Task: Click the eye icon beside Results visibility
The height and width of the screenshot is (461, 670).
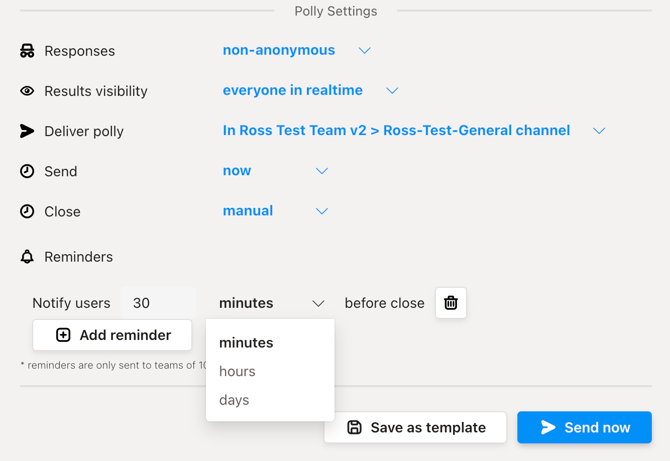Action: pos(27,91)
